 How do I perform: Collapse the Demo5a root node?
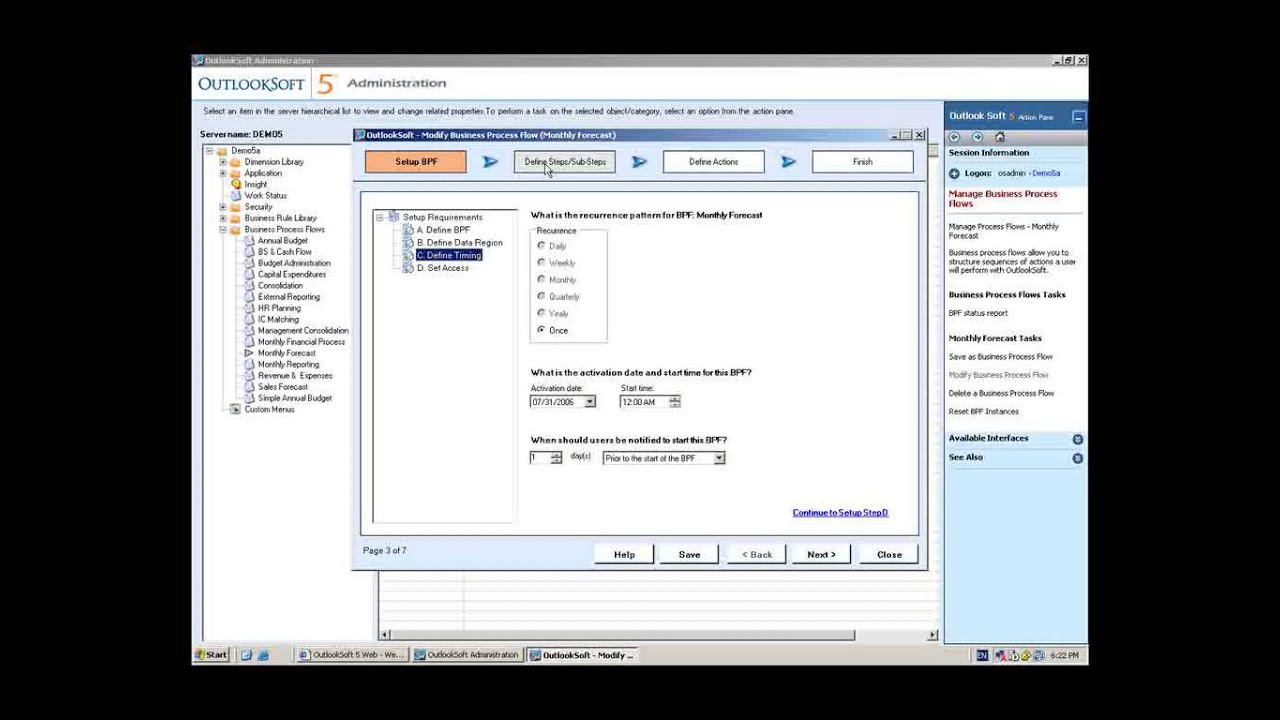click(x=209, y=151)
